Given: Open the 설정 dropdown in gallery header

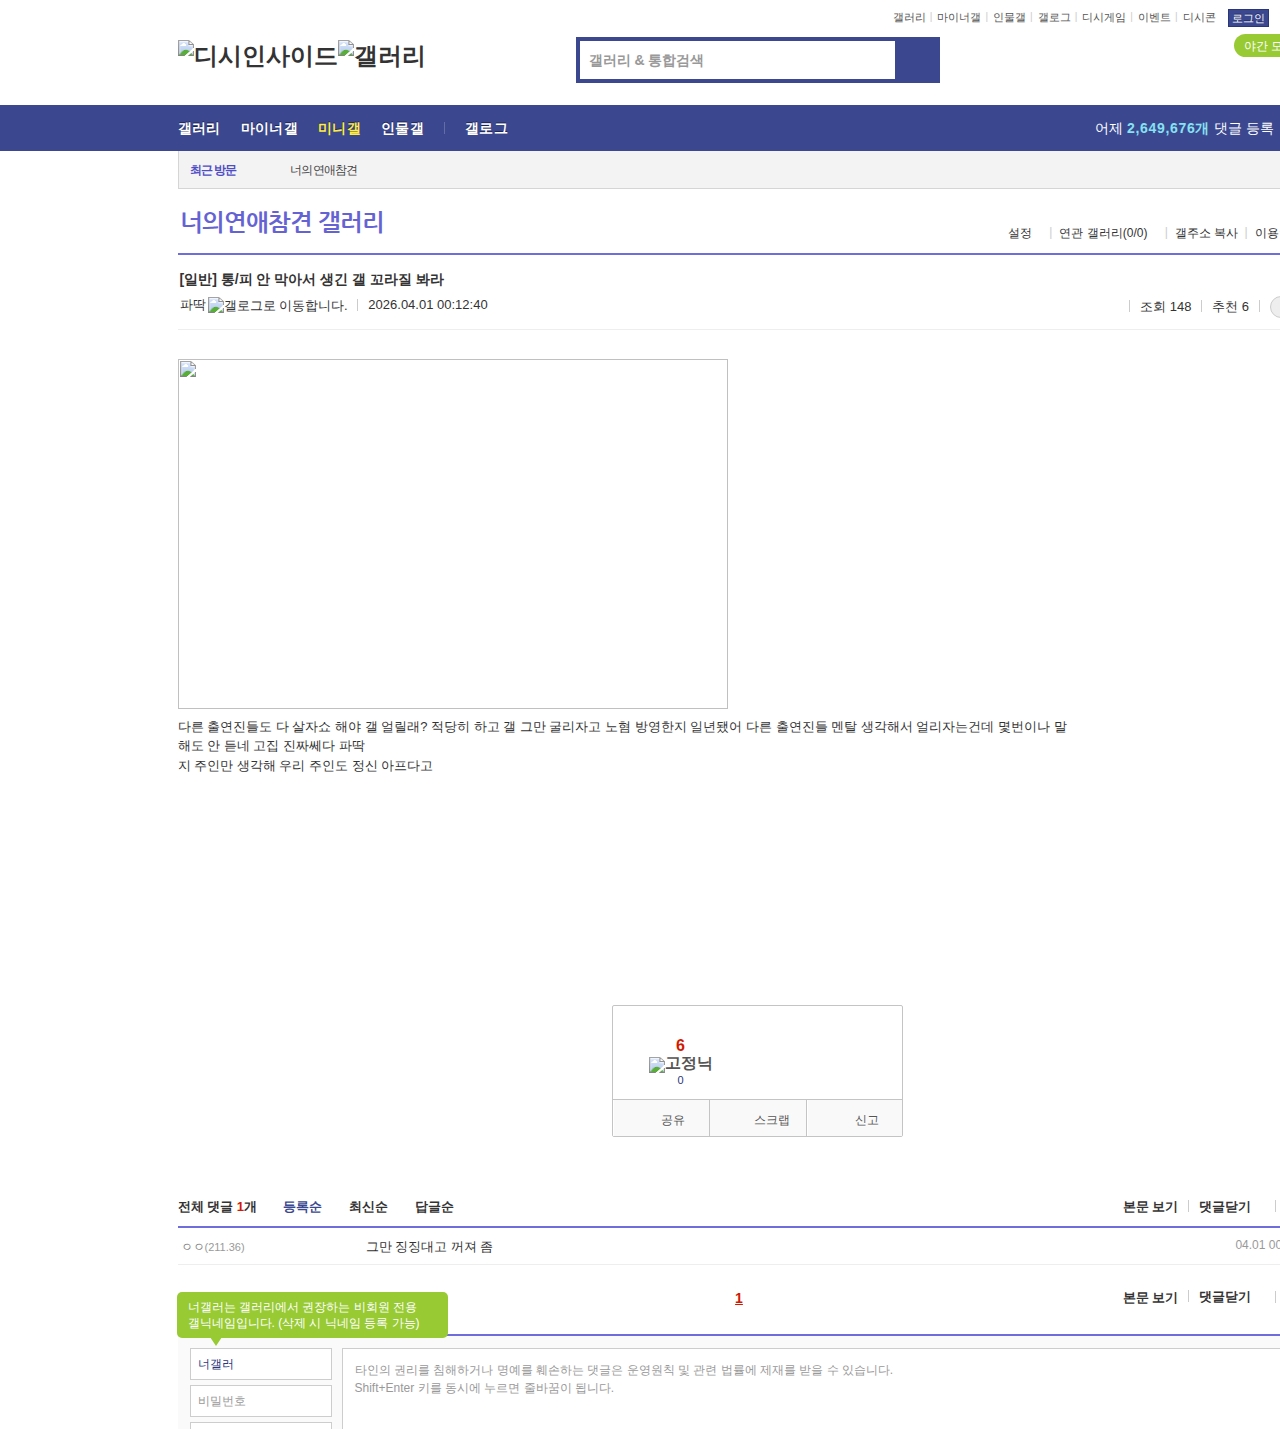Looking at the screenshot, I should (1019, 233).
